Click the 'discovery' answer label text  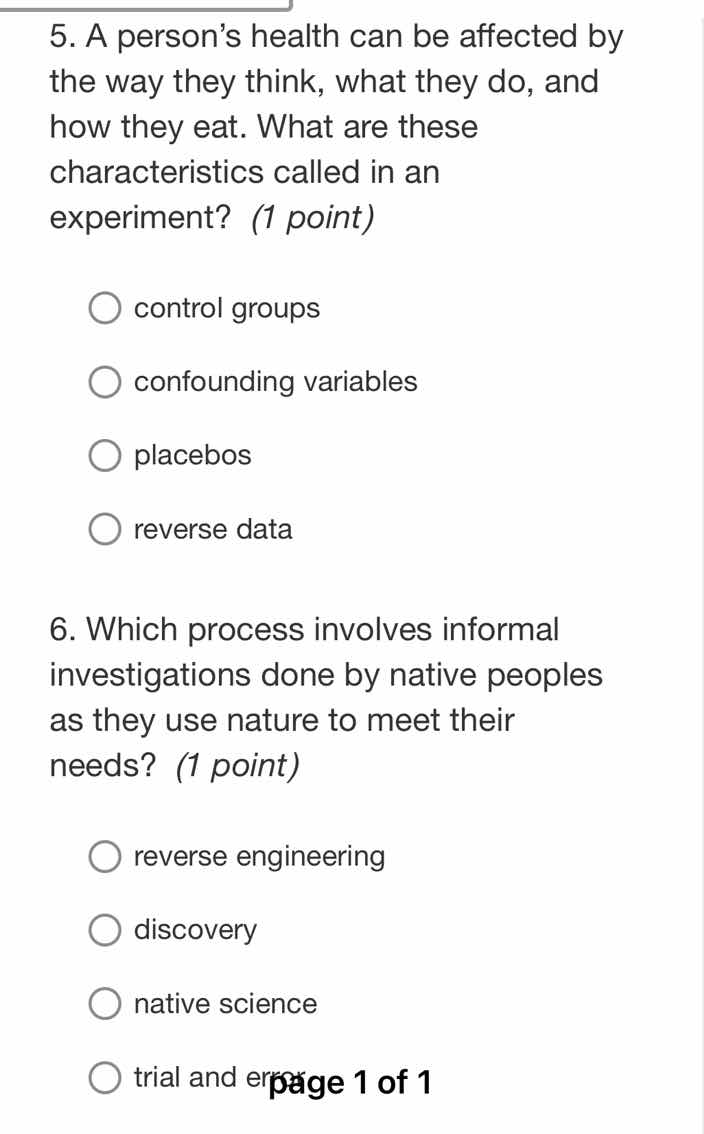196,930
